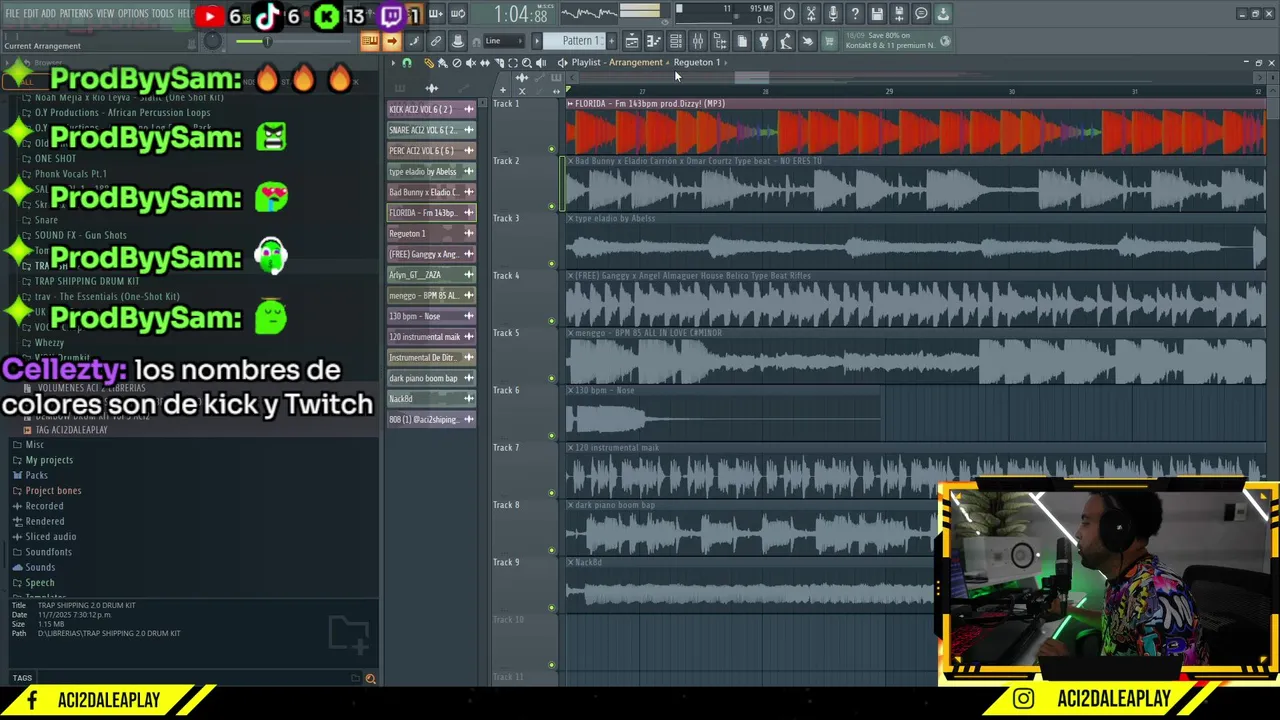Select the TRAP SHIPPING DRUM KIT folder
Image resolution: width=1280 pixels, height=720 pixels.
point(87,281)
